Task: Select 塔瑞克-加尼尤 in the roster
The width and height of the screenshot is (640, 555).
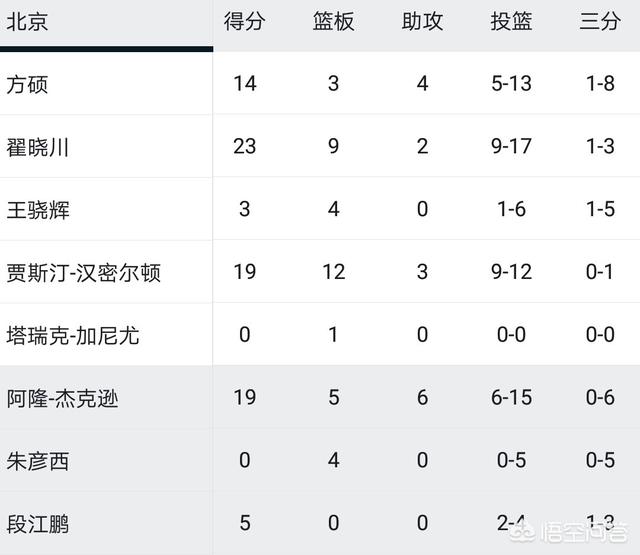Action: [x=73, y=336]
